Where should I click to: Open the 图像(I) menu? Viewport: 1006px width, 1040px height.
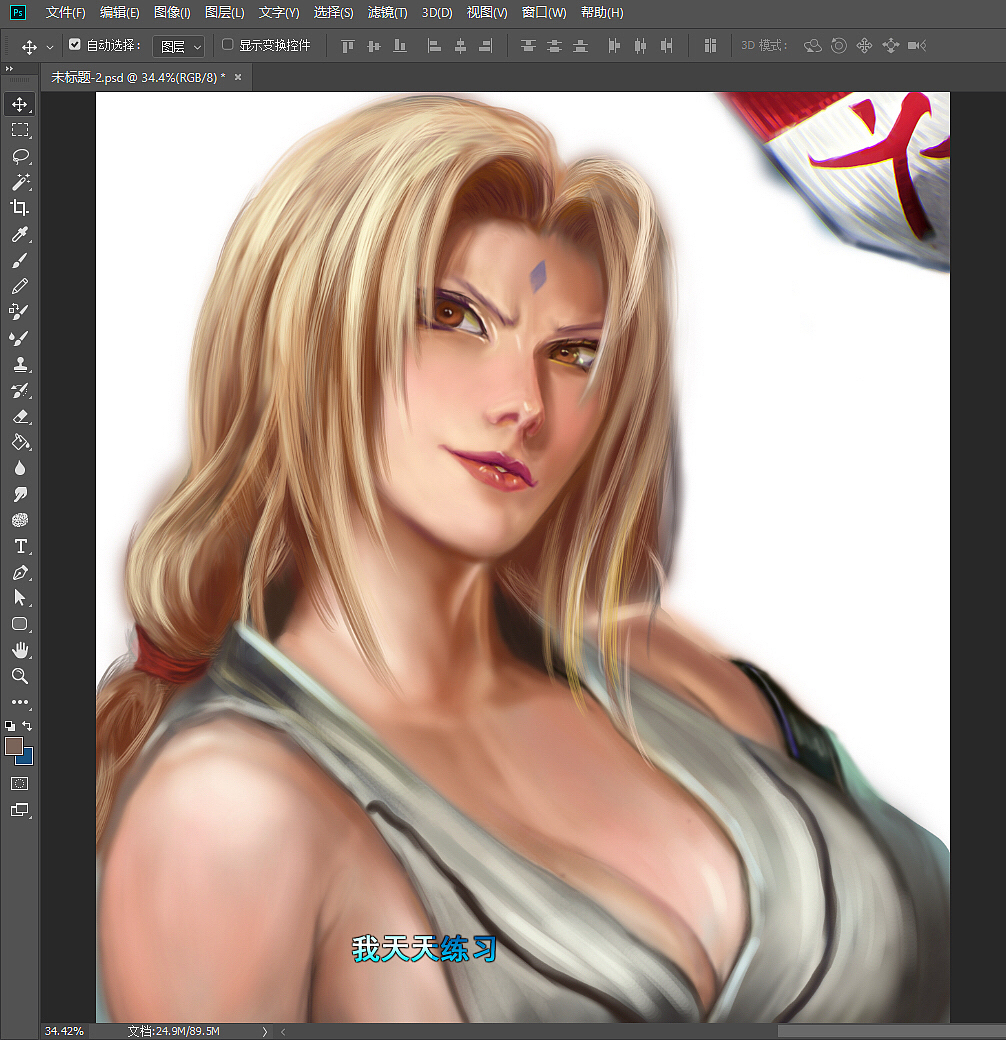172,13
